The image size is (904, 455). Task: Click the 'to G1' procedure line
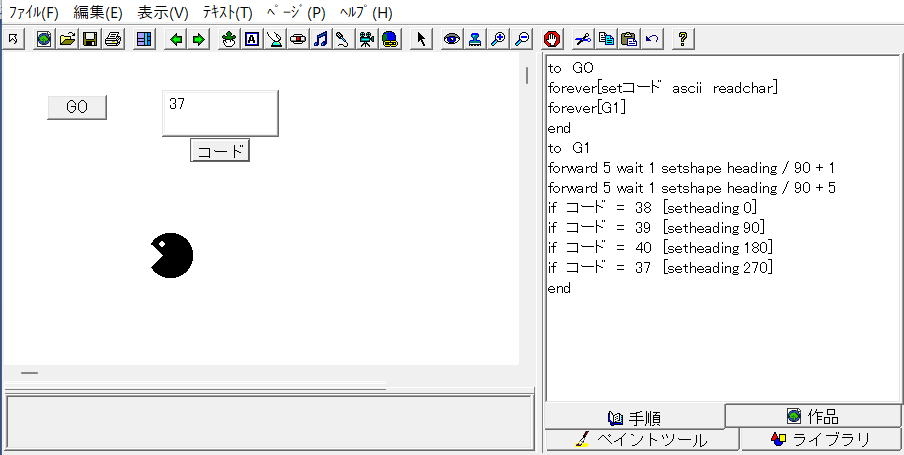coord(569,148)
